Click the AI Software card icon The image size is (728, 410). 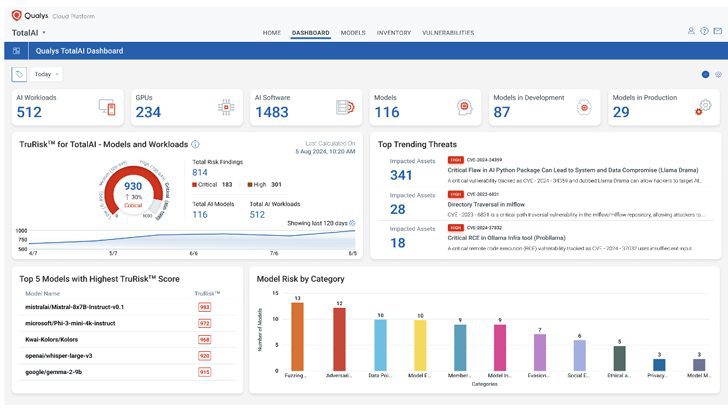[345, 107]
